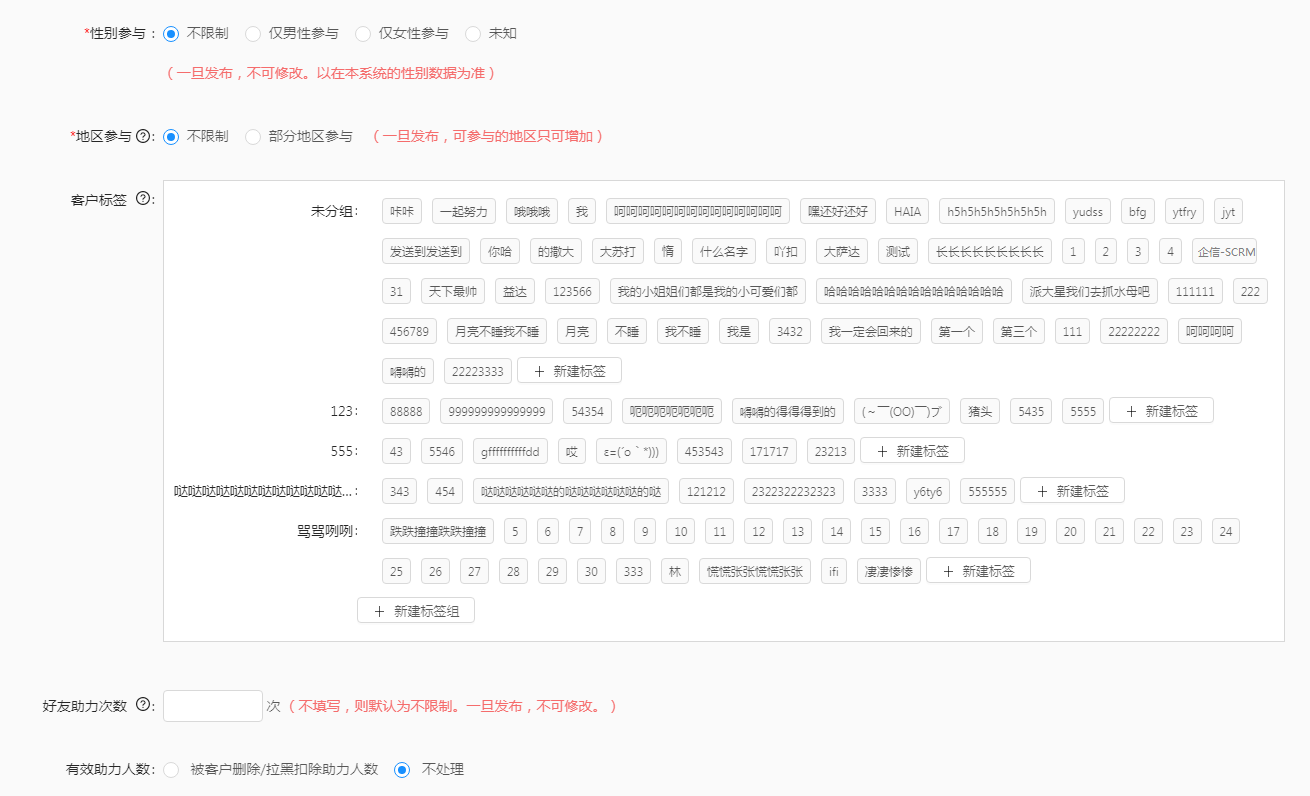Select the 跌跌撞撞跌跌撞撞 tag
This screenshot has width=1310, height=796.
[x=438, y=531]
